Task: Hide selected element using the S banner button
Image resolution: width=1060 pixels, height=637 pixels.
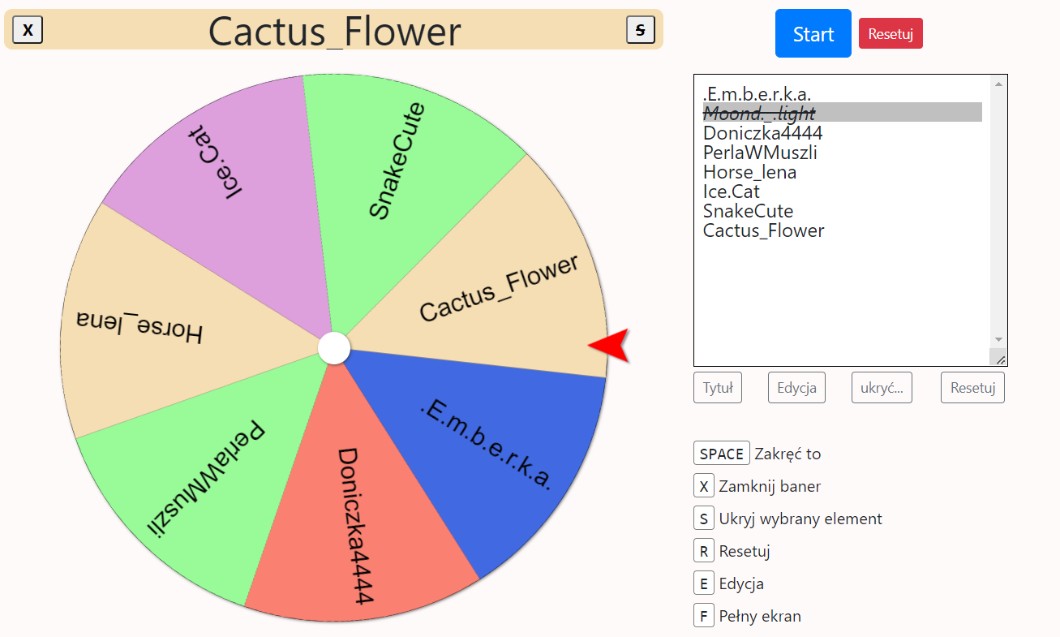Action: click(x=640, y=30)
